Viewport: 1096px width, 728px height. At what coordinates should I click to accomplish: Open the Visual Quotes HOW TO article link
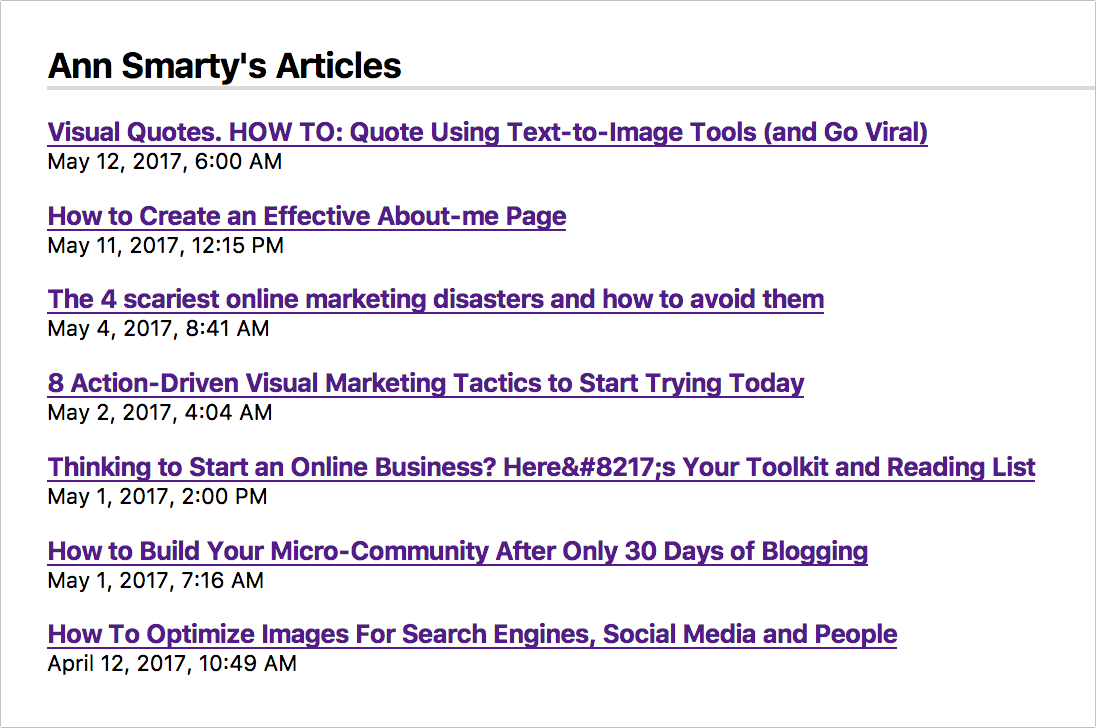(x=487, y=132)
